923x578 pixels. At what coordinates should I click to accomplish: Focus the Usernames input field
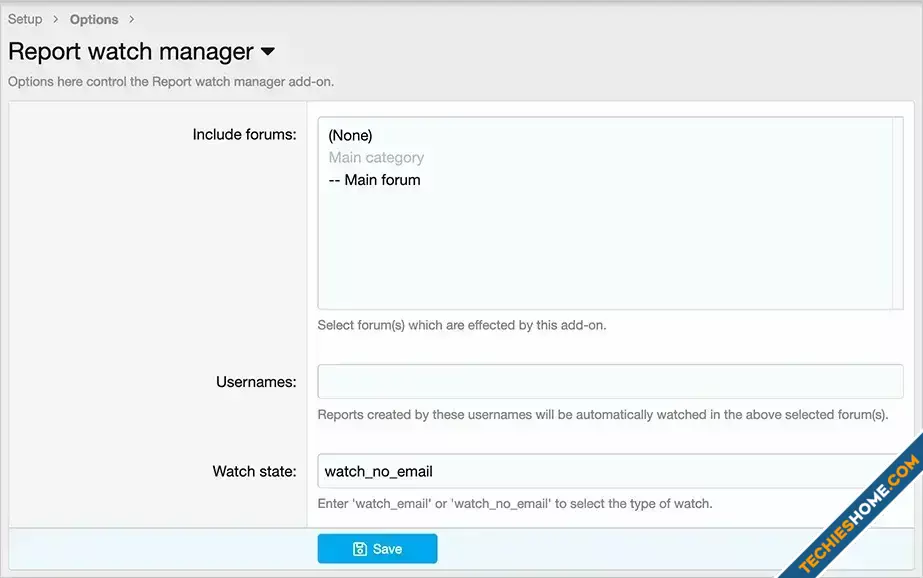click(610, 381)
